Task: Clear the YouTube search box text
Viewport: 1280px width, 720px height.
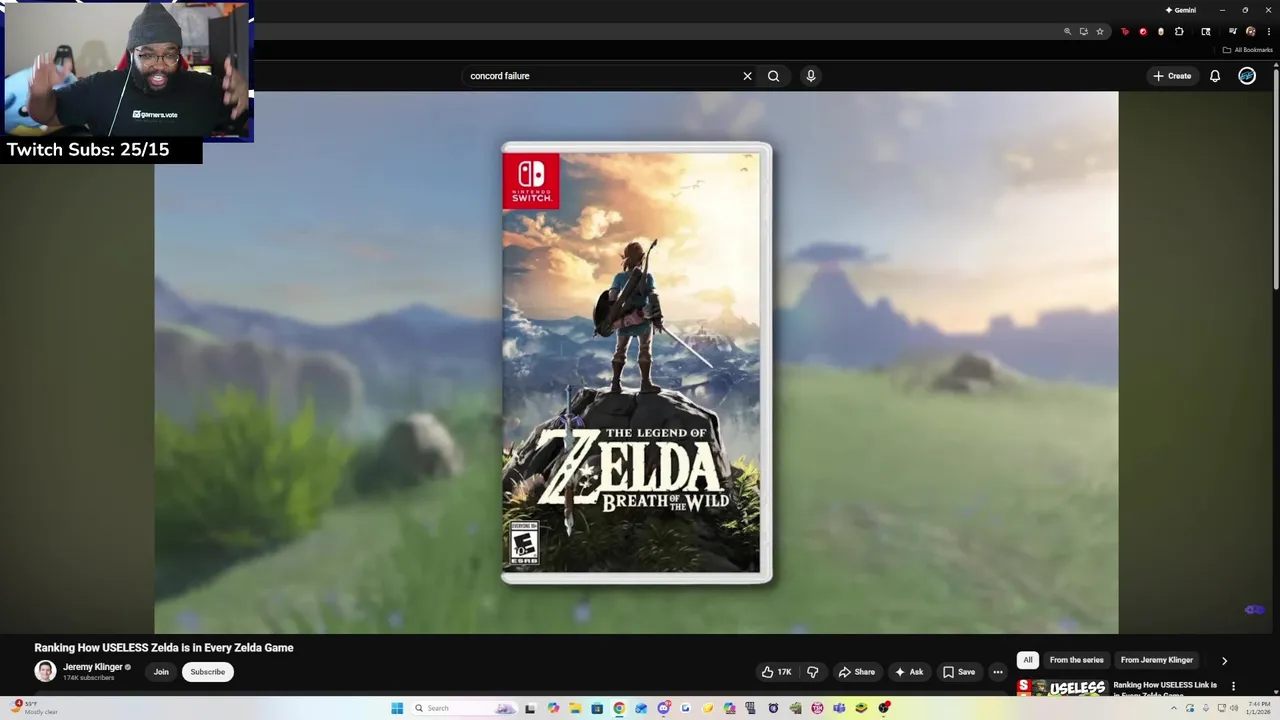Action: 747,76
